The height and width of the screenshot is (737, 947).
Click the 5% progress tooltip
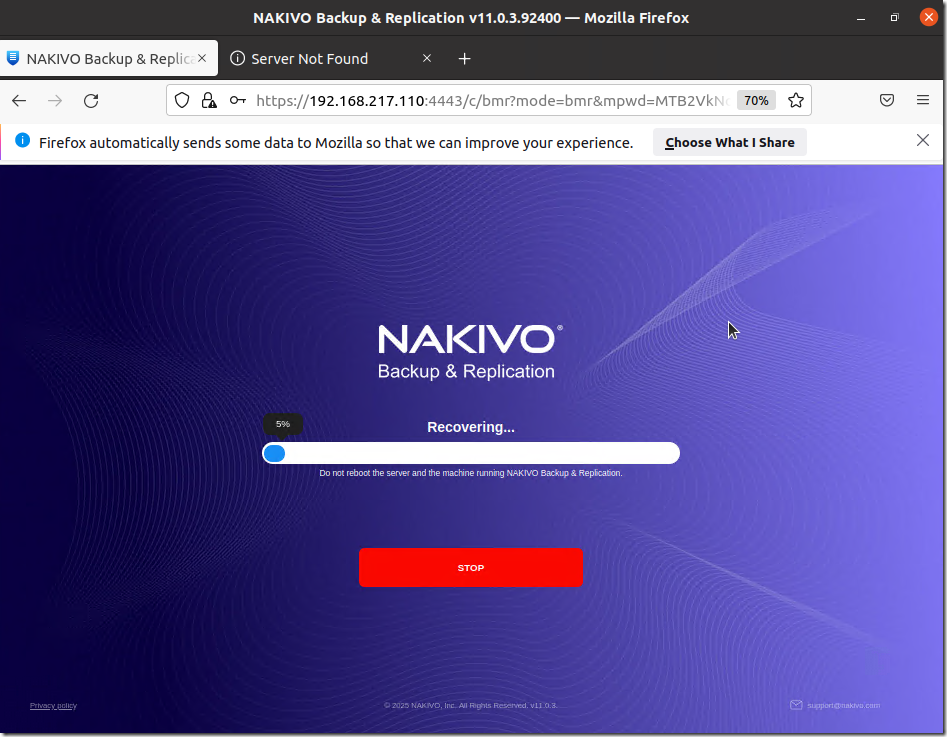[283, 424]
